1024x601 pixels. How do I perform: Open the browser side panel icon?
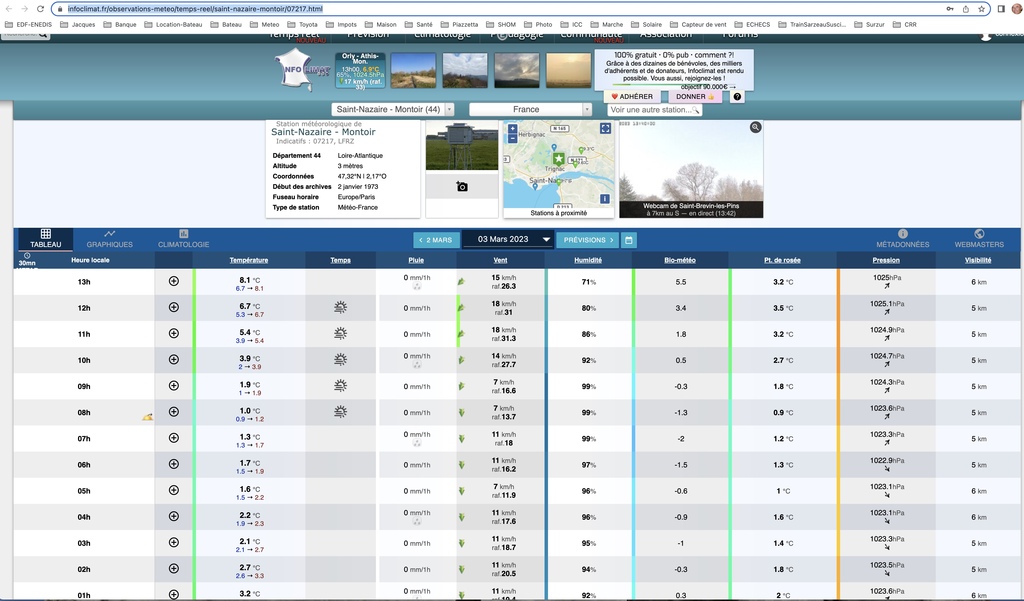coord(1002,9)
